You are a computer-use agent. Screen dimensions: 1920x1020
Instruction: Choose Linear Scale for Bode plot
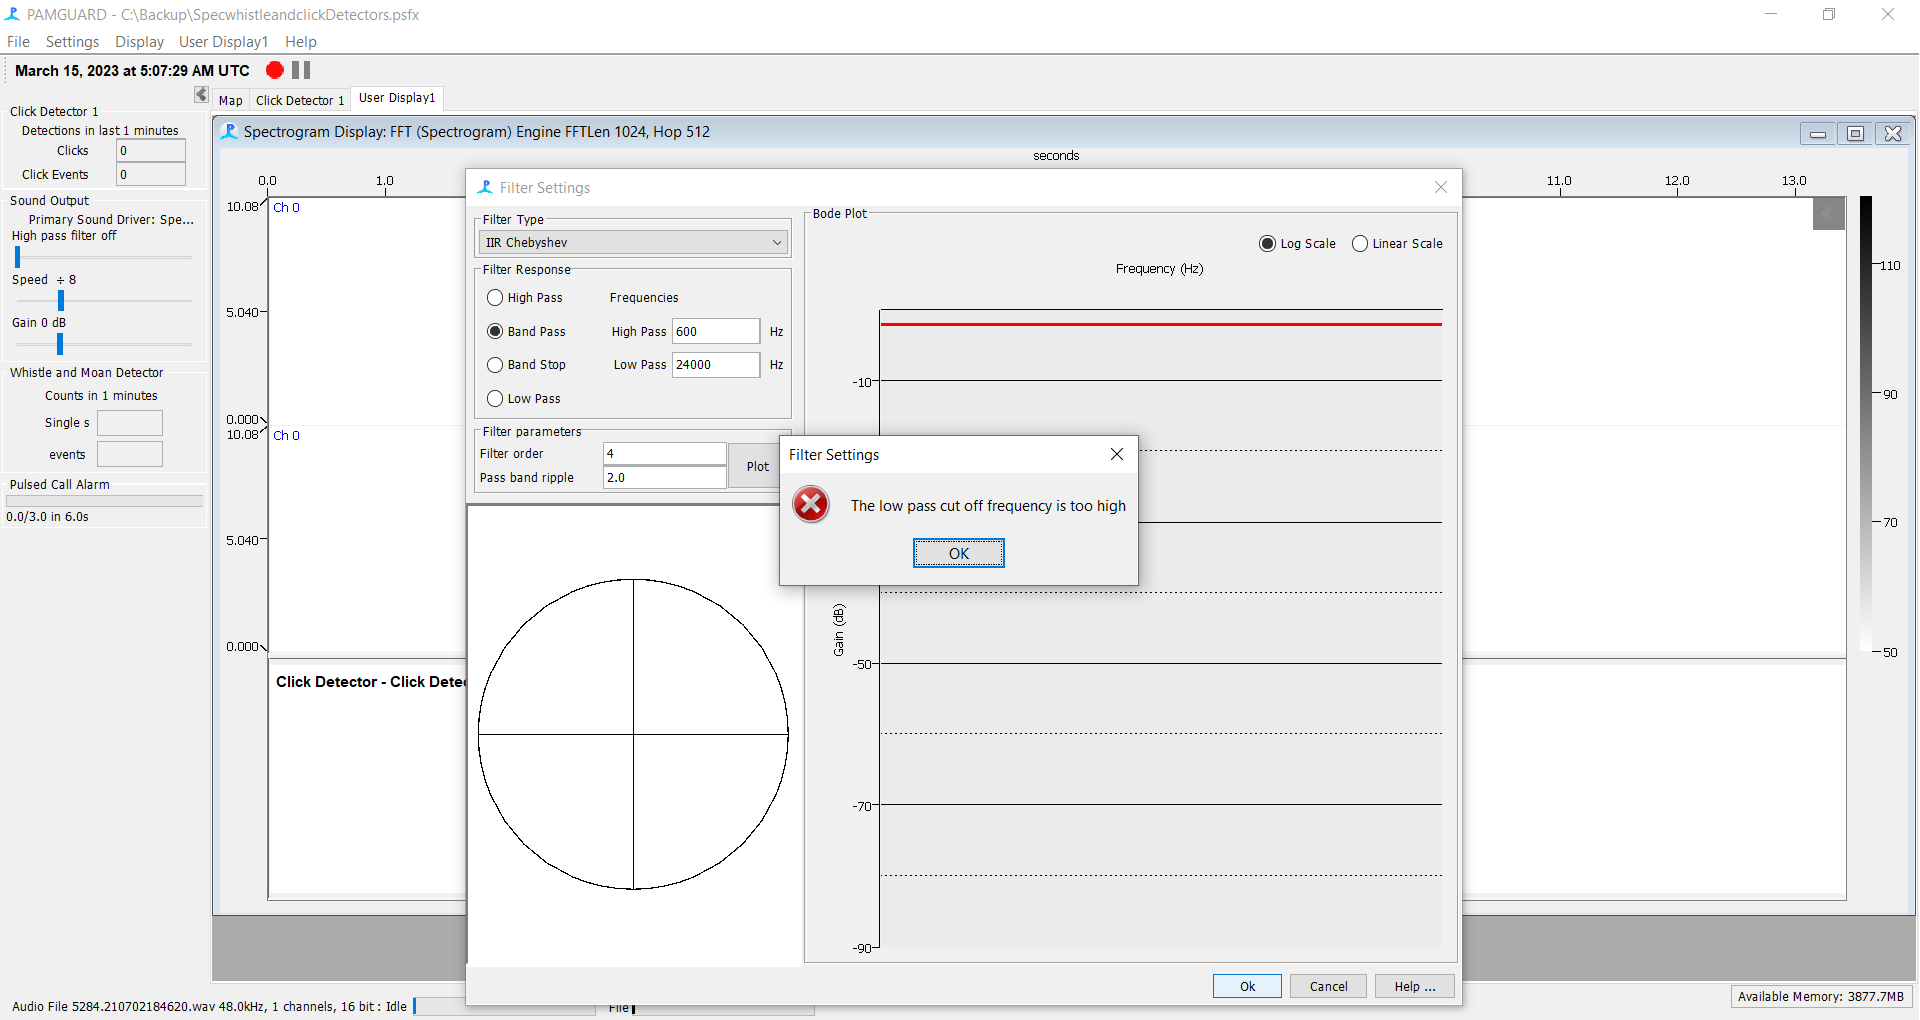pos(1360,244)
